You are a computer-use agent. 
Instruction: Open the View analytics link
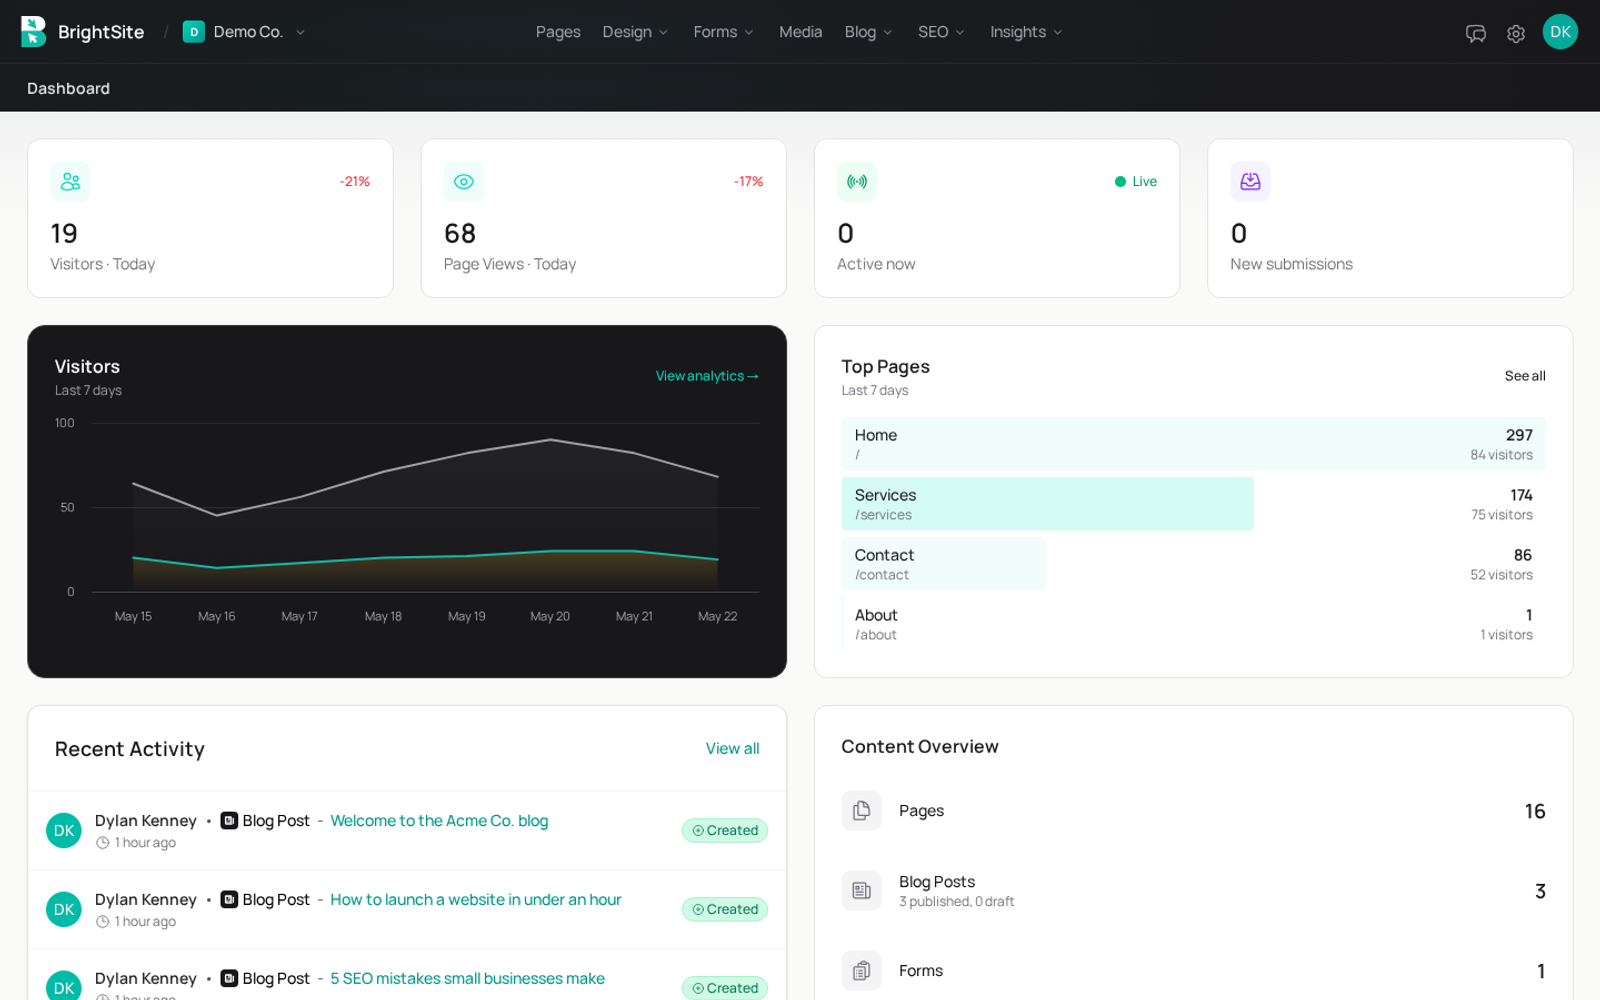(x=707, y=376)
